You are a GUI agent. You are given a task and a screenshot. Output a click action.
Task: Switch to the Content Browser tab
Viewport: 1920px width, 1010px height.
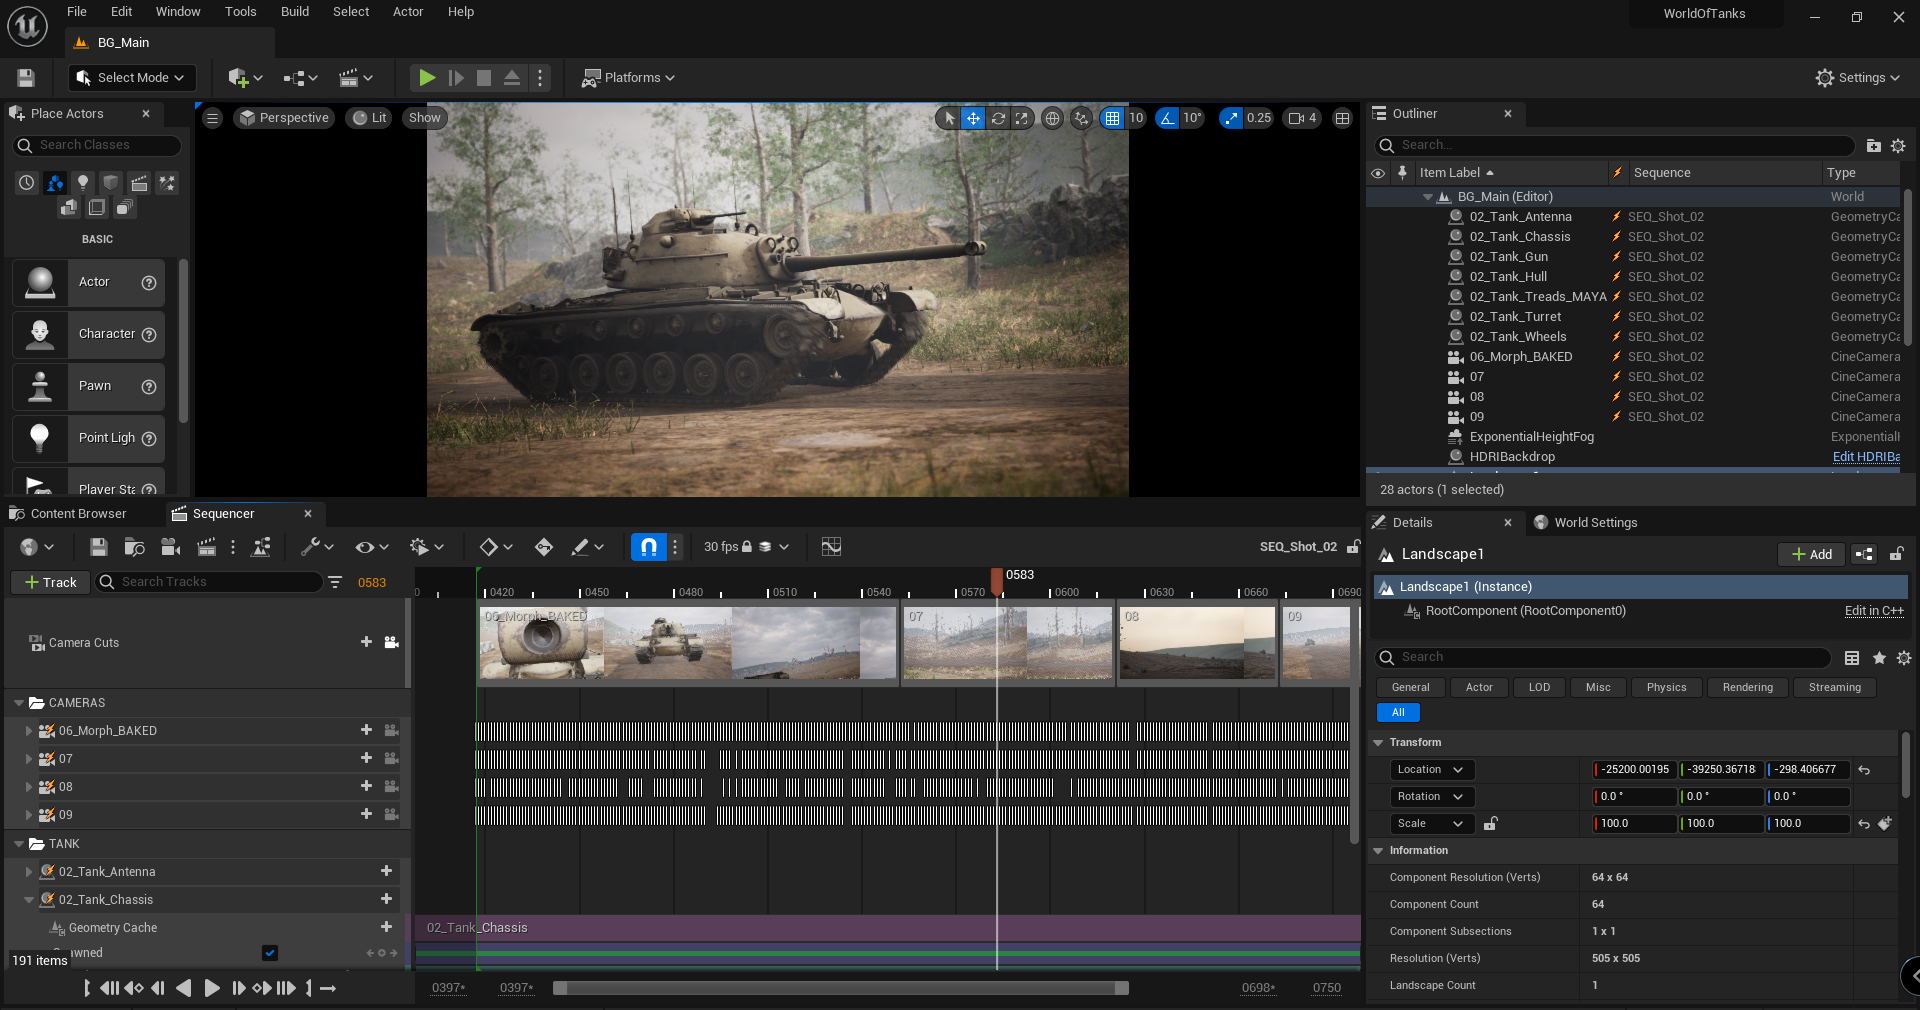point(78,514)
